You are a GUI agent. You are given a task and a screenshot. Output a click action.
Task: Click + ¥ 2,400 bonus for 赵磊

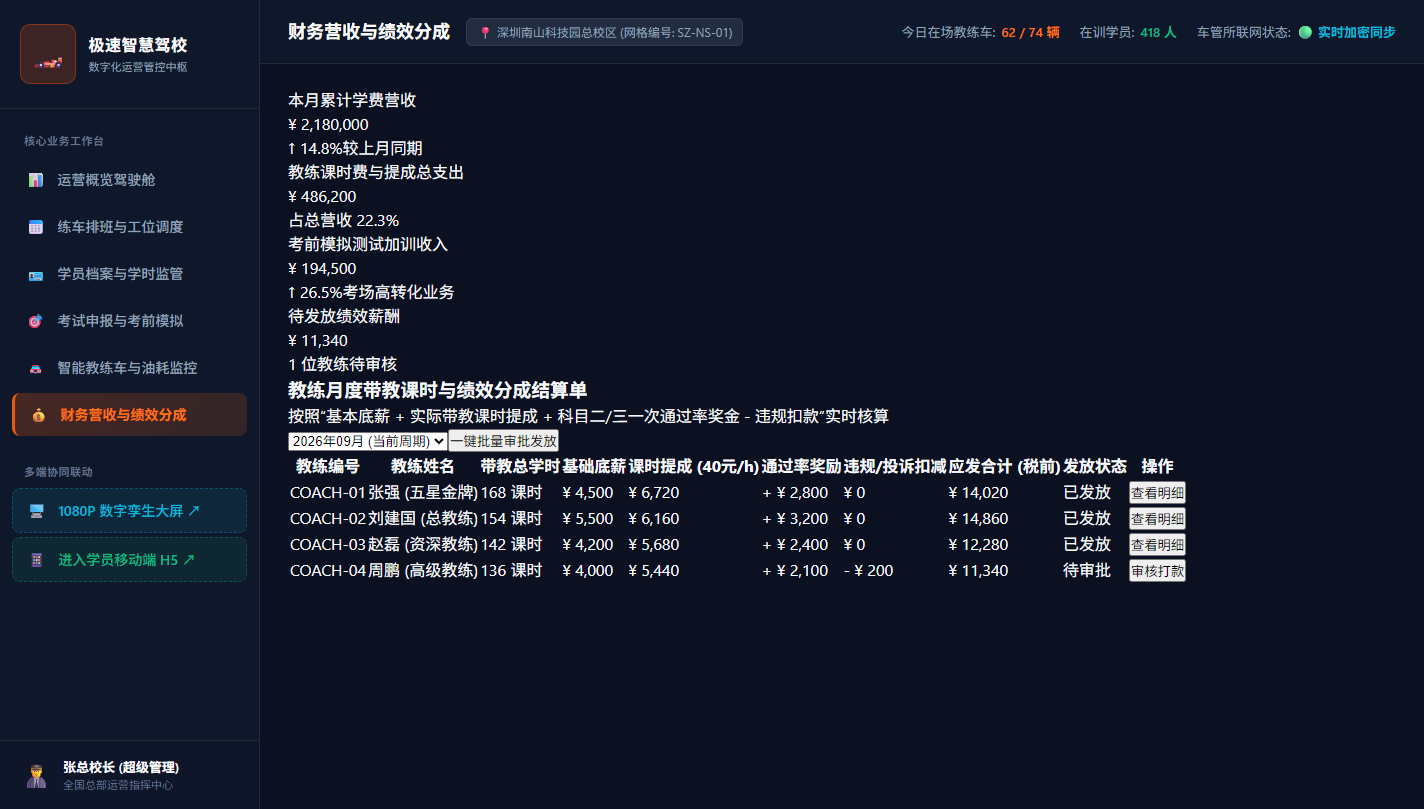click(x=802, y=544)
